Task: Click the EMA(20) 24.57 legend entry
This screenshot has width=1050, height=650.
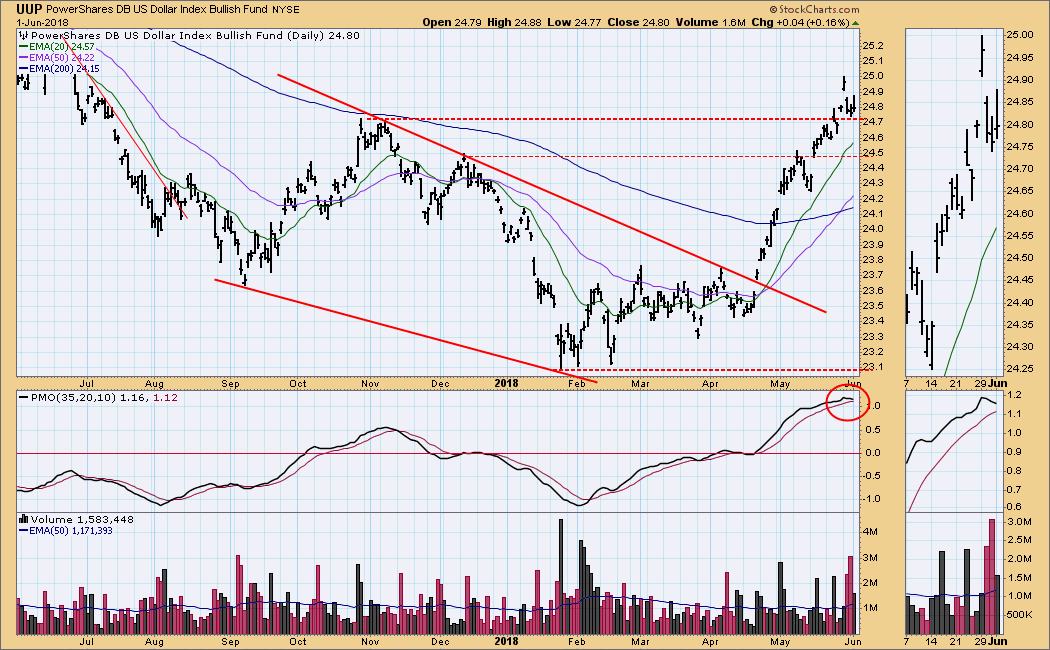Action: [62, 47]
